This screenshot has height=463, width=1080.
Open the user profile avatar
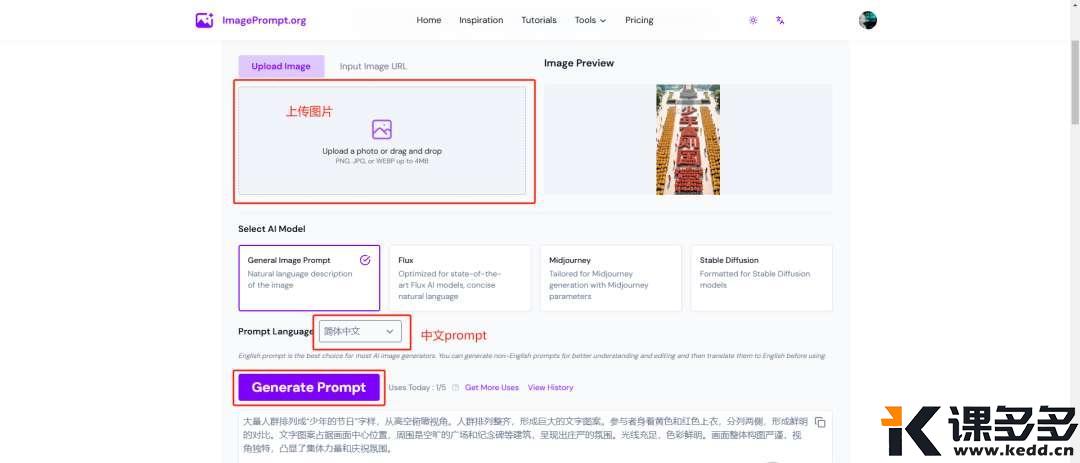[867, 20]
